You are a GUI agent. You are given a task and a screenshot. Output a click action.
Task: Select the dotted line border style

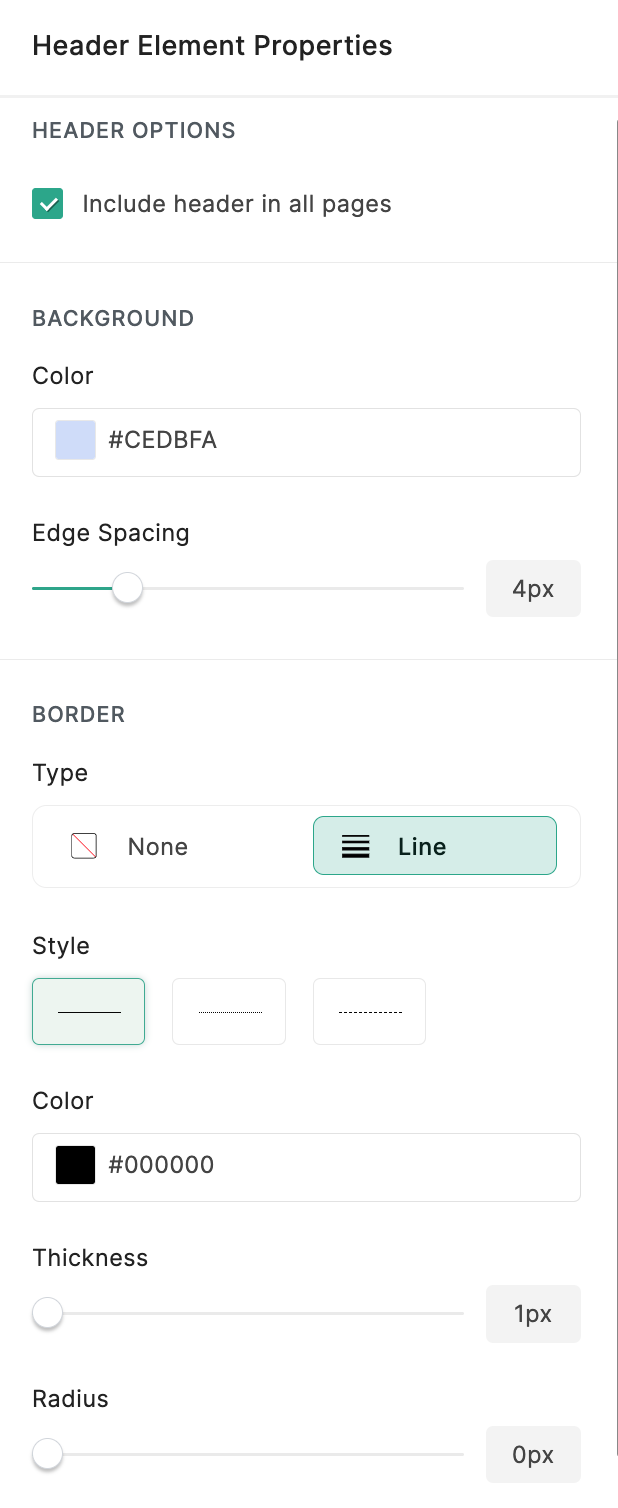click(229, 1012)
